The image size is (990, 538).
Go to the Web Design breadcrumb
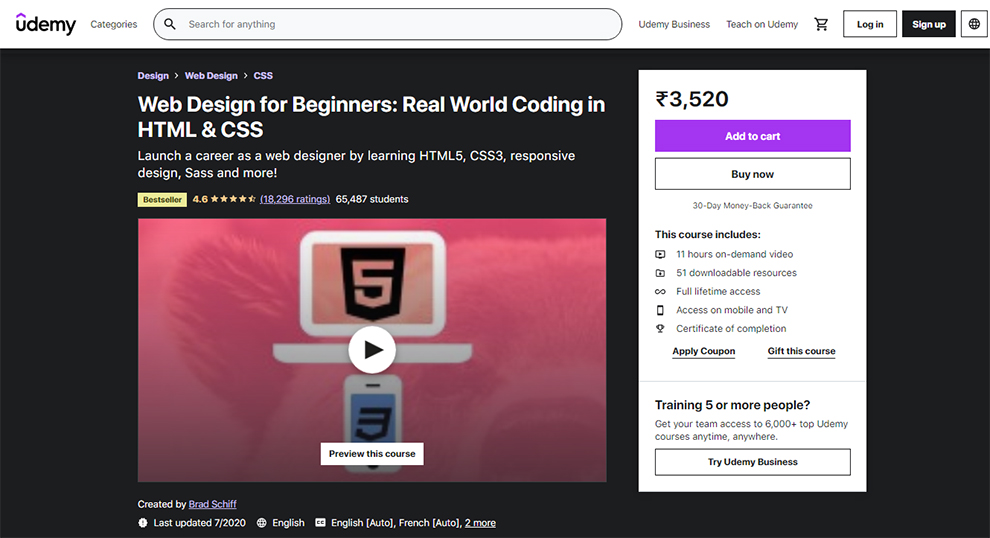[x=211, y=76]
